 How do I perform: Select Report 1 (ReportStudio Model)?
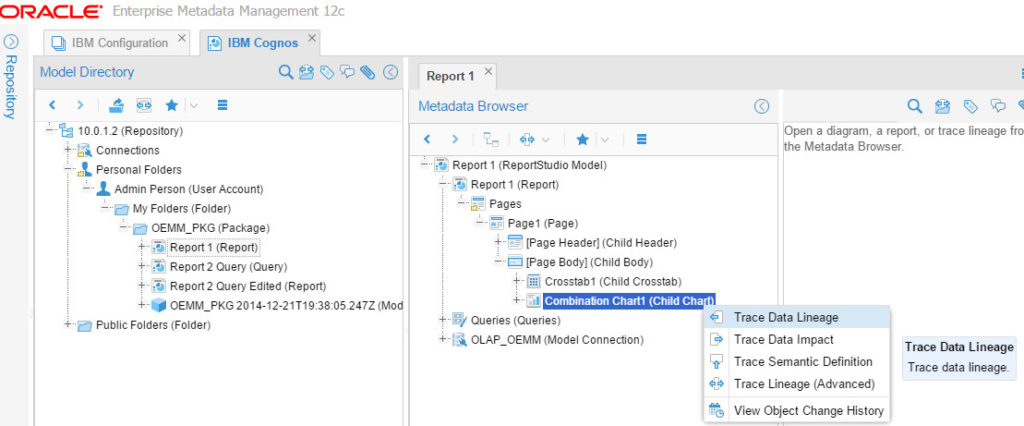530,165
